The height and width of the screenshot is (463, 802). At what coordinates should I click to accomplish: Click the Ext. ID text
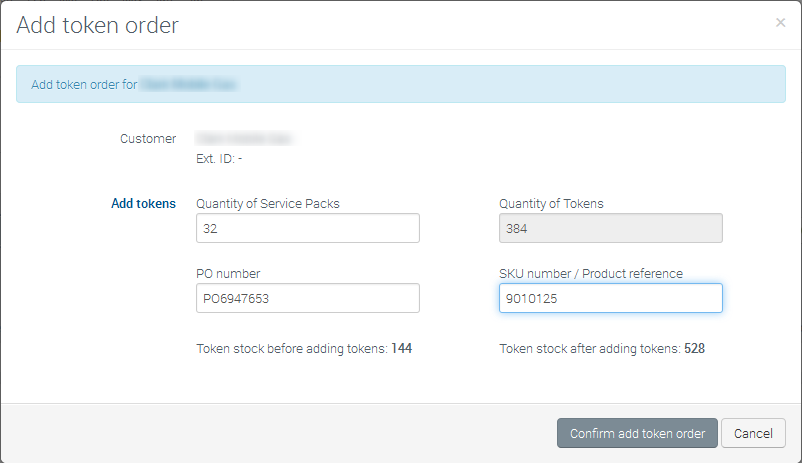[x=219, y=158]
